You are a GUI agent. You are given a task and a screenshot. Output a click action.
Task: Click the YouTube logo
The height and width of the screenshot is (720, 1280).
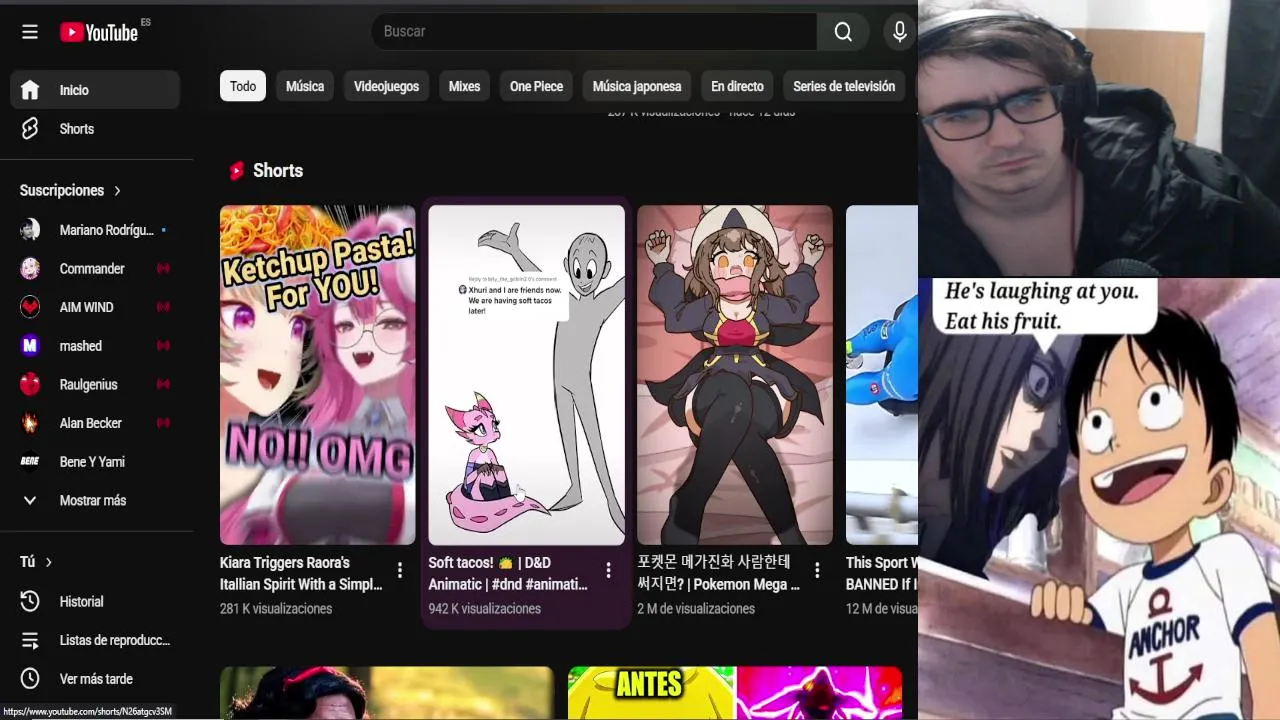pyautogui.click(x=99, y=32)
